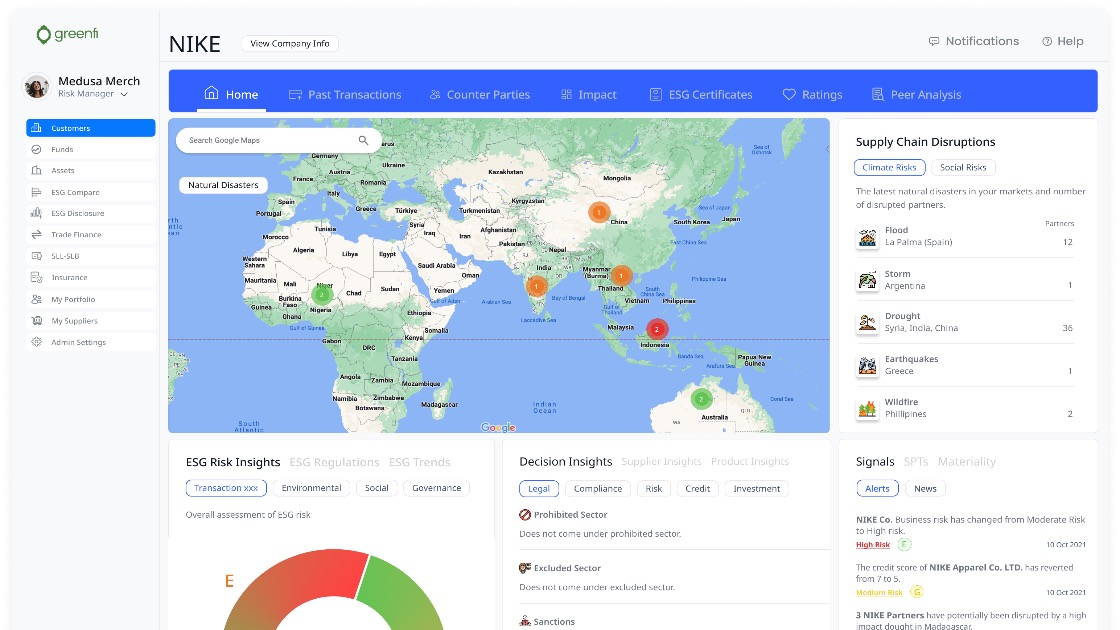Open ESG Compare sidebar icon
The height and width of the screenshot is (630, 1120).
click(36, 192)
